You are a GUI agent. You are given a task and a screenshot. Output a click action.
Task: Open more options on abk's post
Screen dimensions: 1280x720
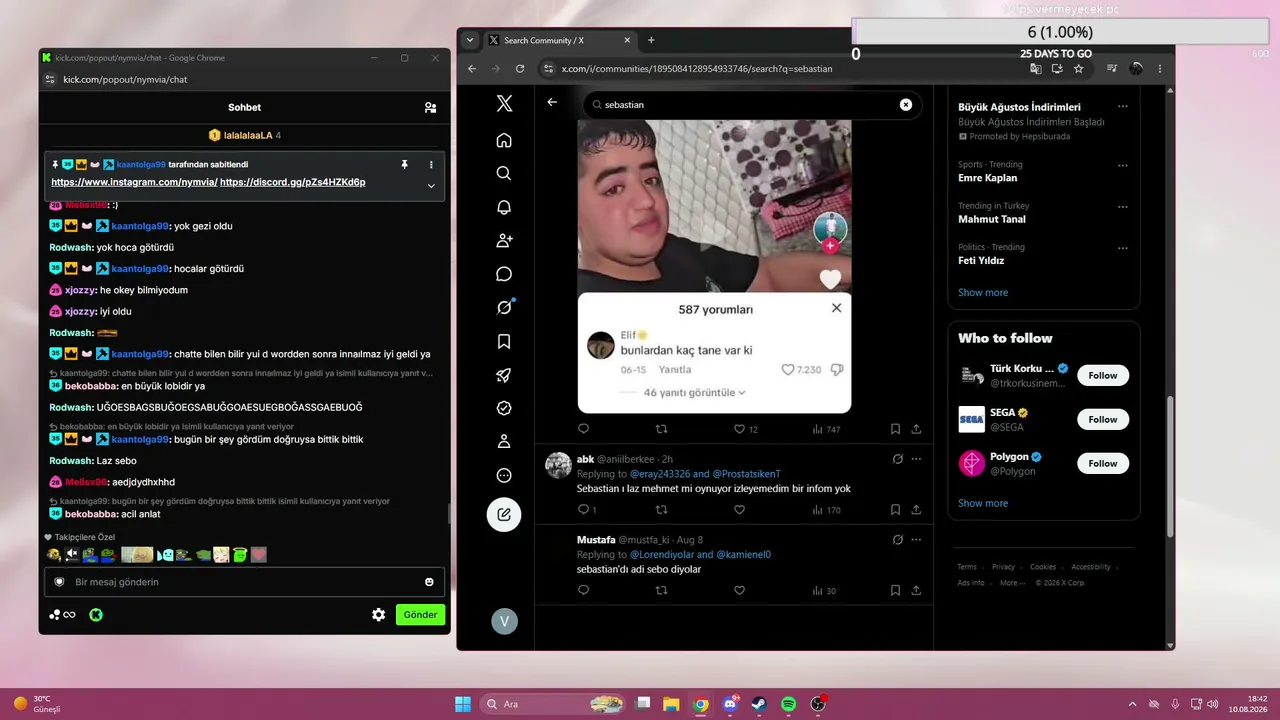tap(916, 459)
